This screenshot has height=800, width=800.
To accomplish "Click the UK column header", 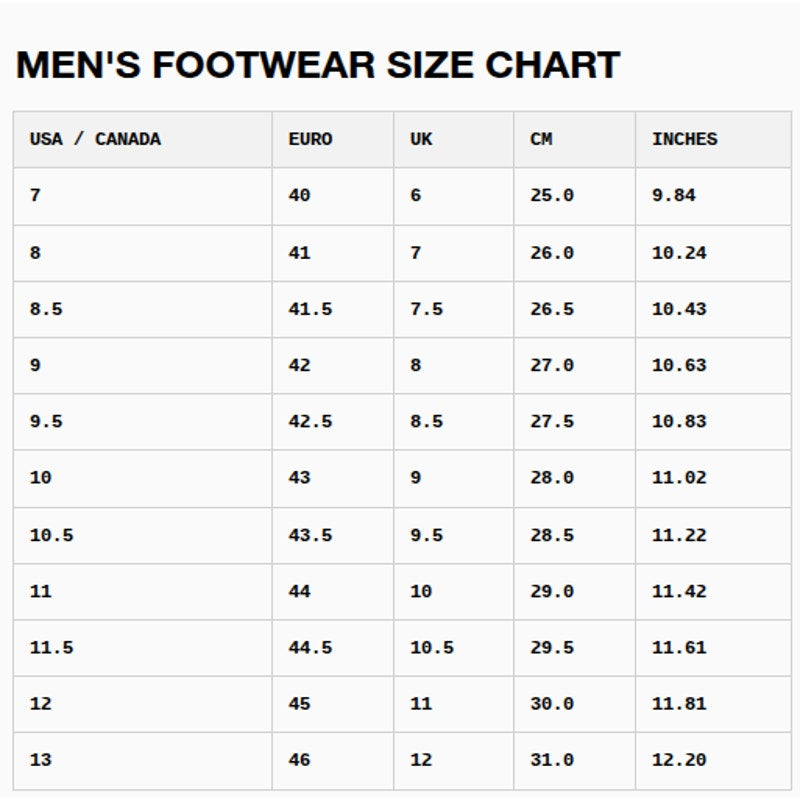I will pos(454,139).
